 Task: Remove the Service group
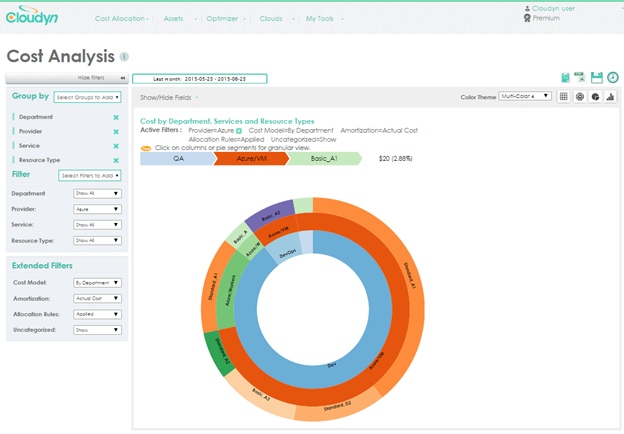[116, 146]
